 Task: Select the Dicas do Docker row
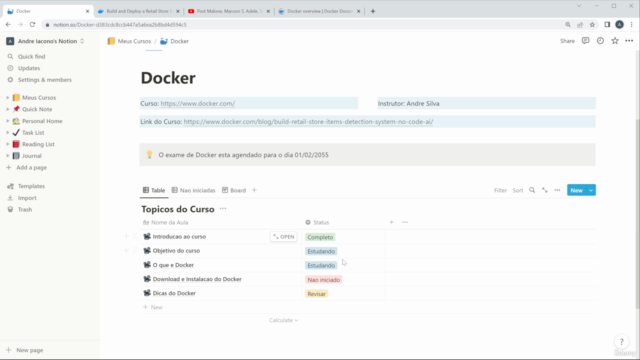pos(174,293)
